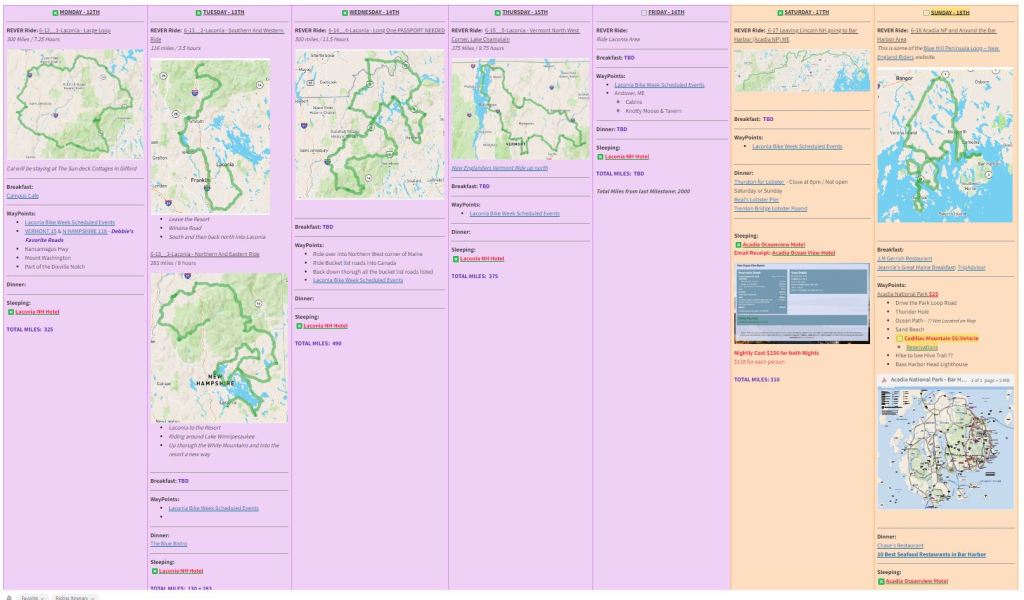Open the Campus Cafe breakfast link

[23, 196]
